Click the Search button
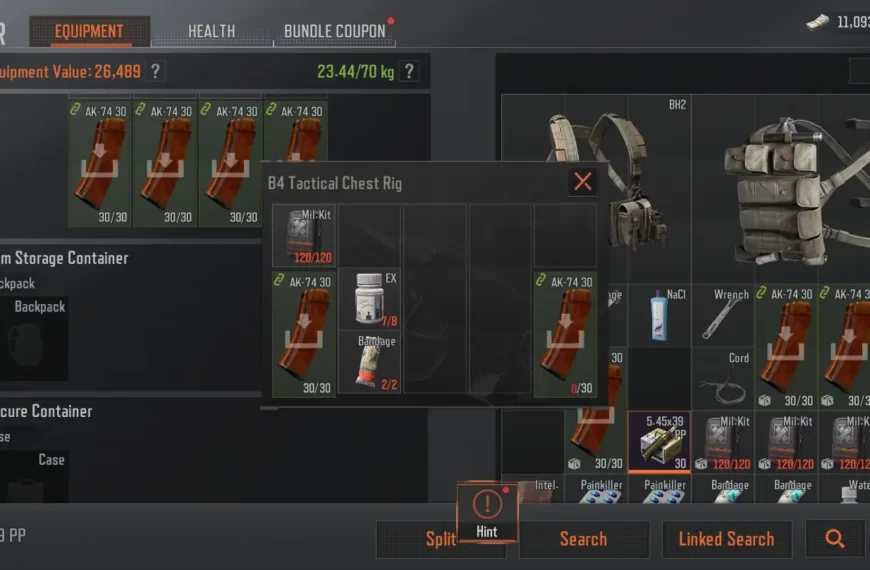 point(584,539)
